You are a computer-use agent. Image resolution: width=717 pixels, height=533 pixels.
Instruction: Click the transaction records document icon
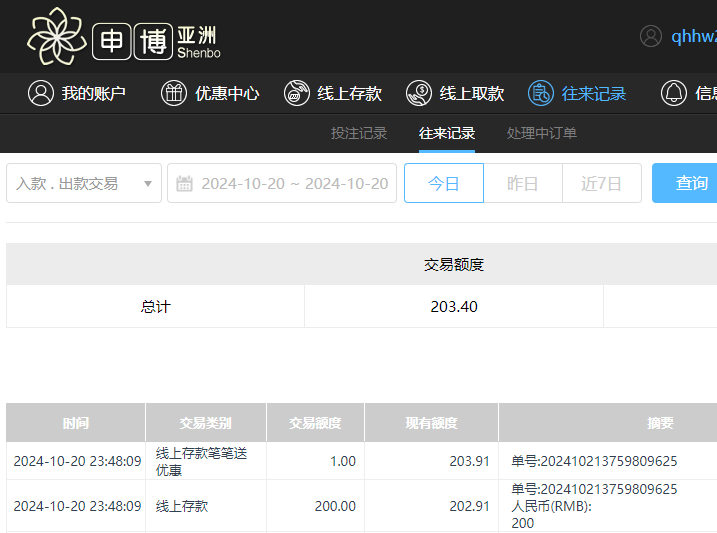pos(541,94)
